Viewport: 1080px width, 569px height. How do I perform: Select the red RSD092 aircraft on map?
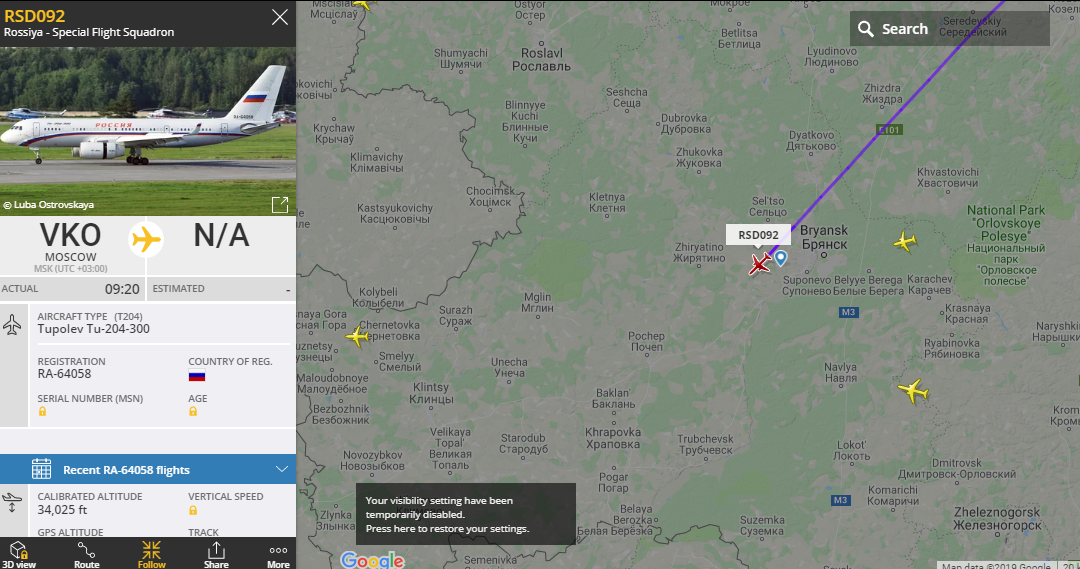(760, 263)
